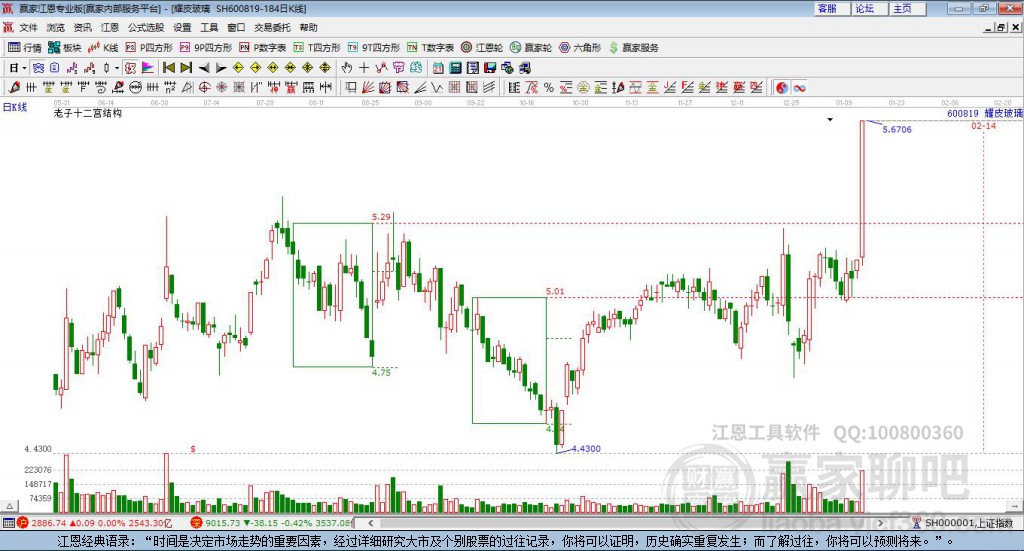This screenshot has height=551, width=1024.
Task: Toggle the highlighted blue butterfly icon
Action: pyautogui.click(x=39, y=68)
